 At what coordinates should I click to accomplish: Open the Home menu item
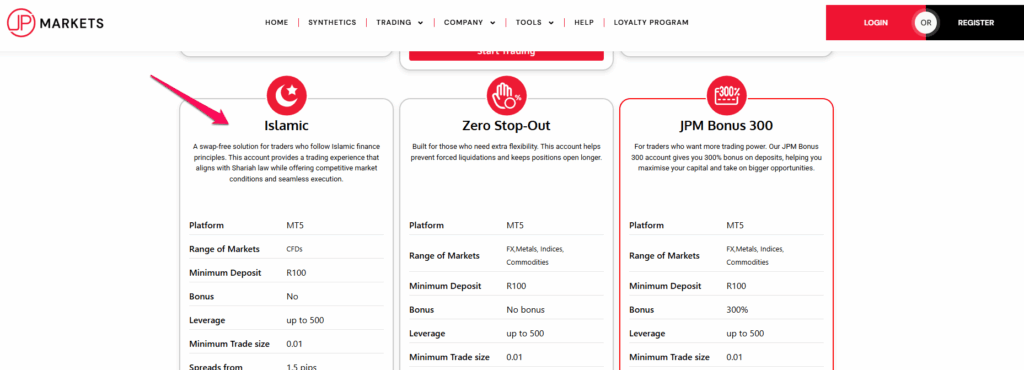[276, 22]
